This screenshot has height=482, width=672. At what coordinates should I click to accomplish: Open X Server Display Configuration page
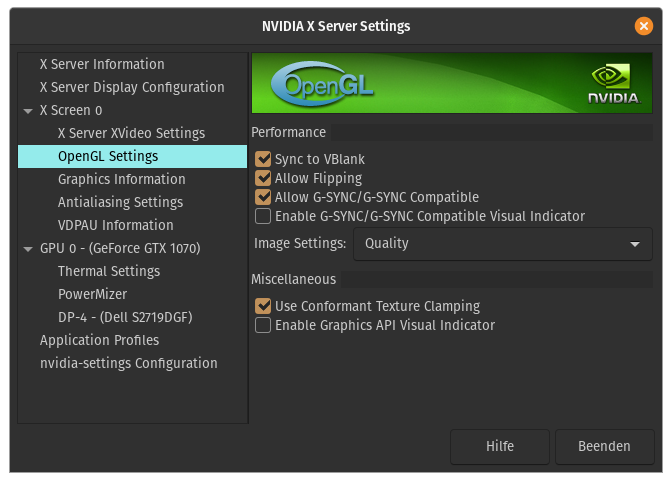coord(132,87)
